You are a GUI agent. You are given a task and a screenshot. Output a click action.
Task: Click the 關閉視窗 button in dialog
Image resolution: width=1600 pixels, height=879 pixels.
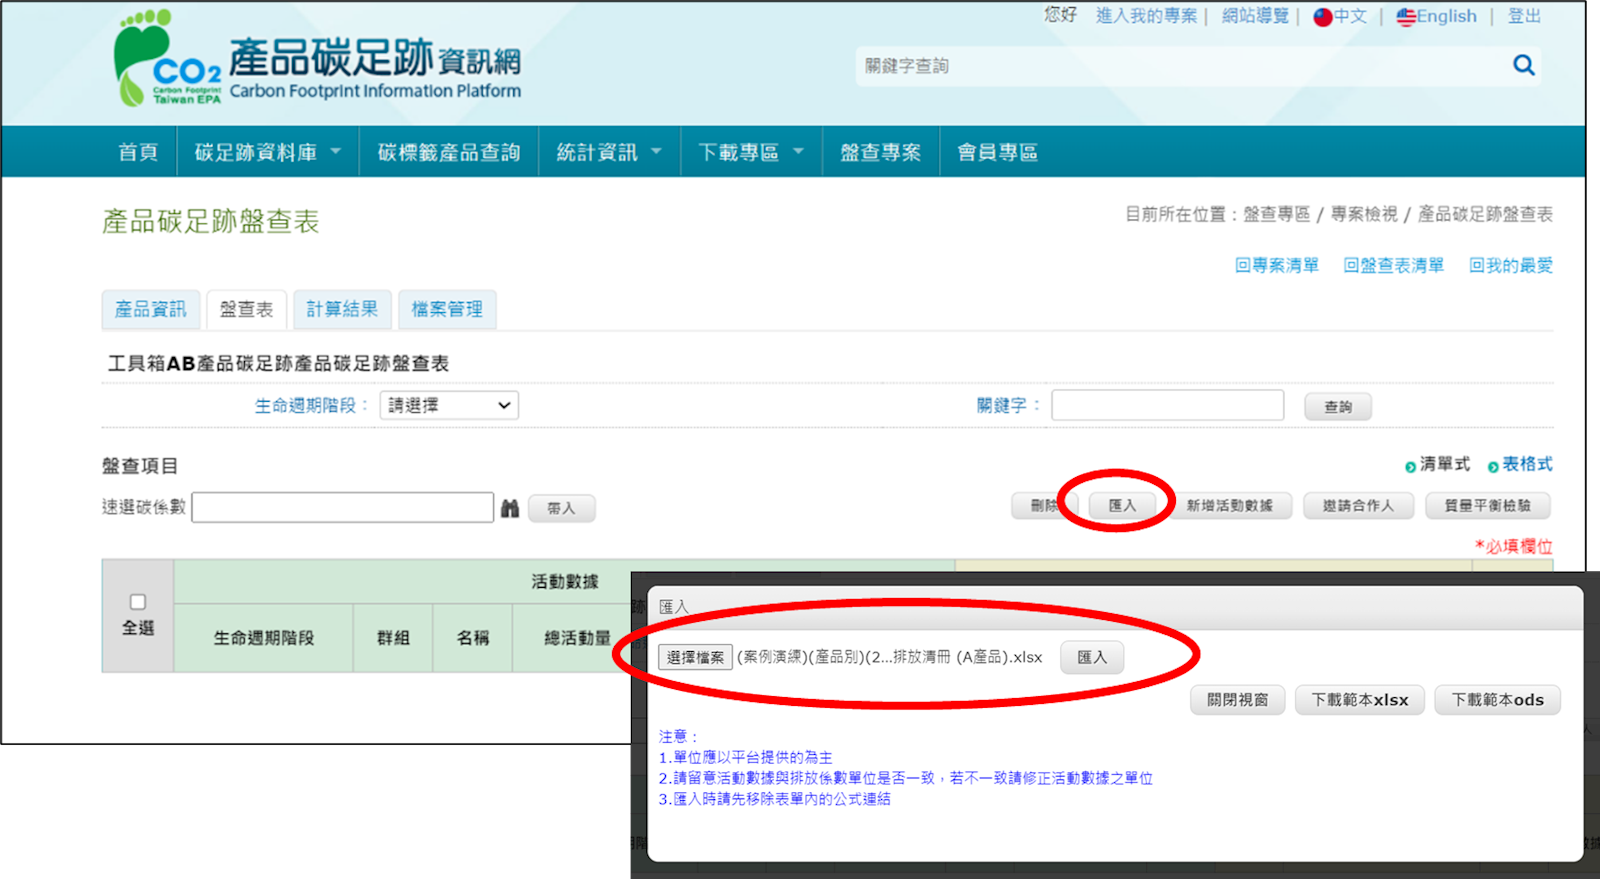(x=1237, y=700)
